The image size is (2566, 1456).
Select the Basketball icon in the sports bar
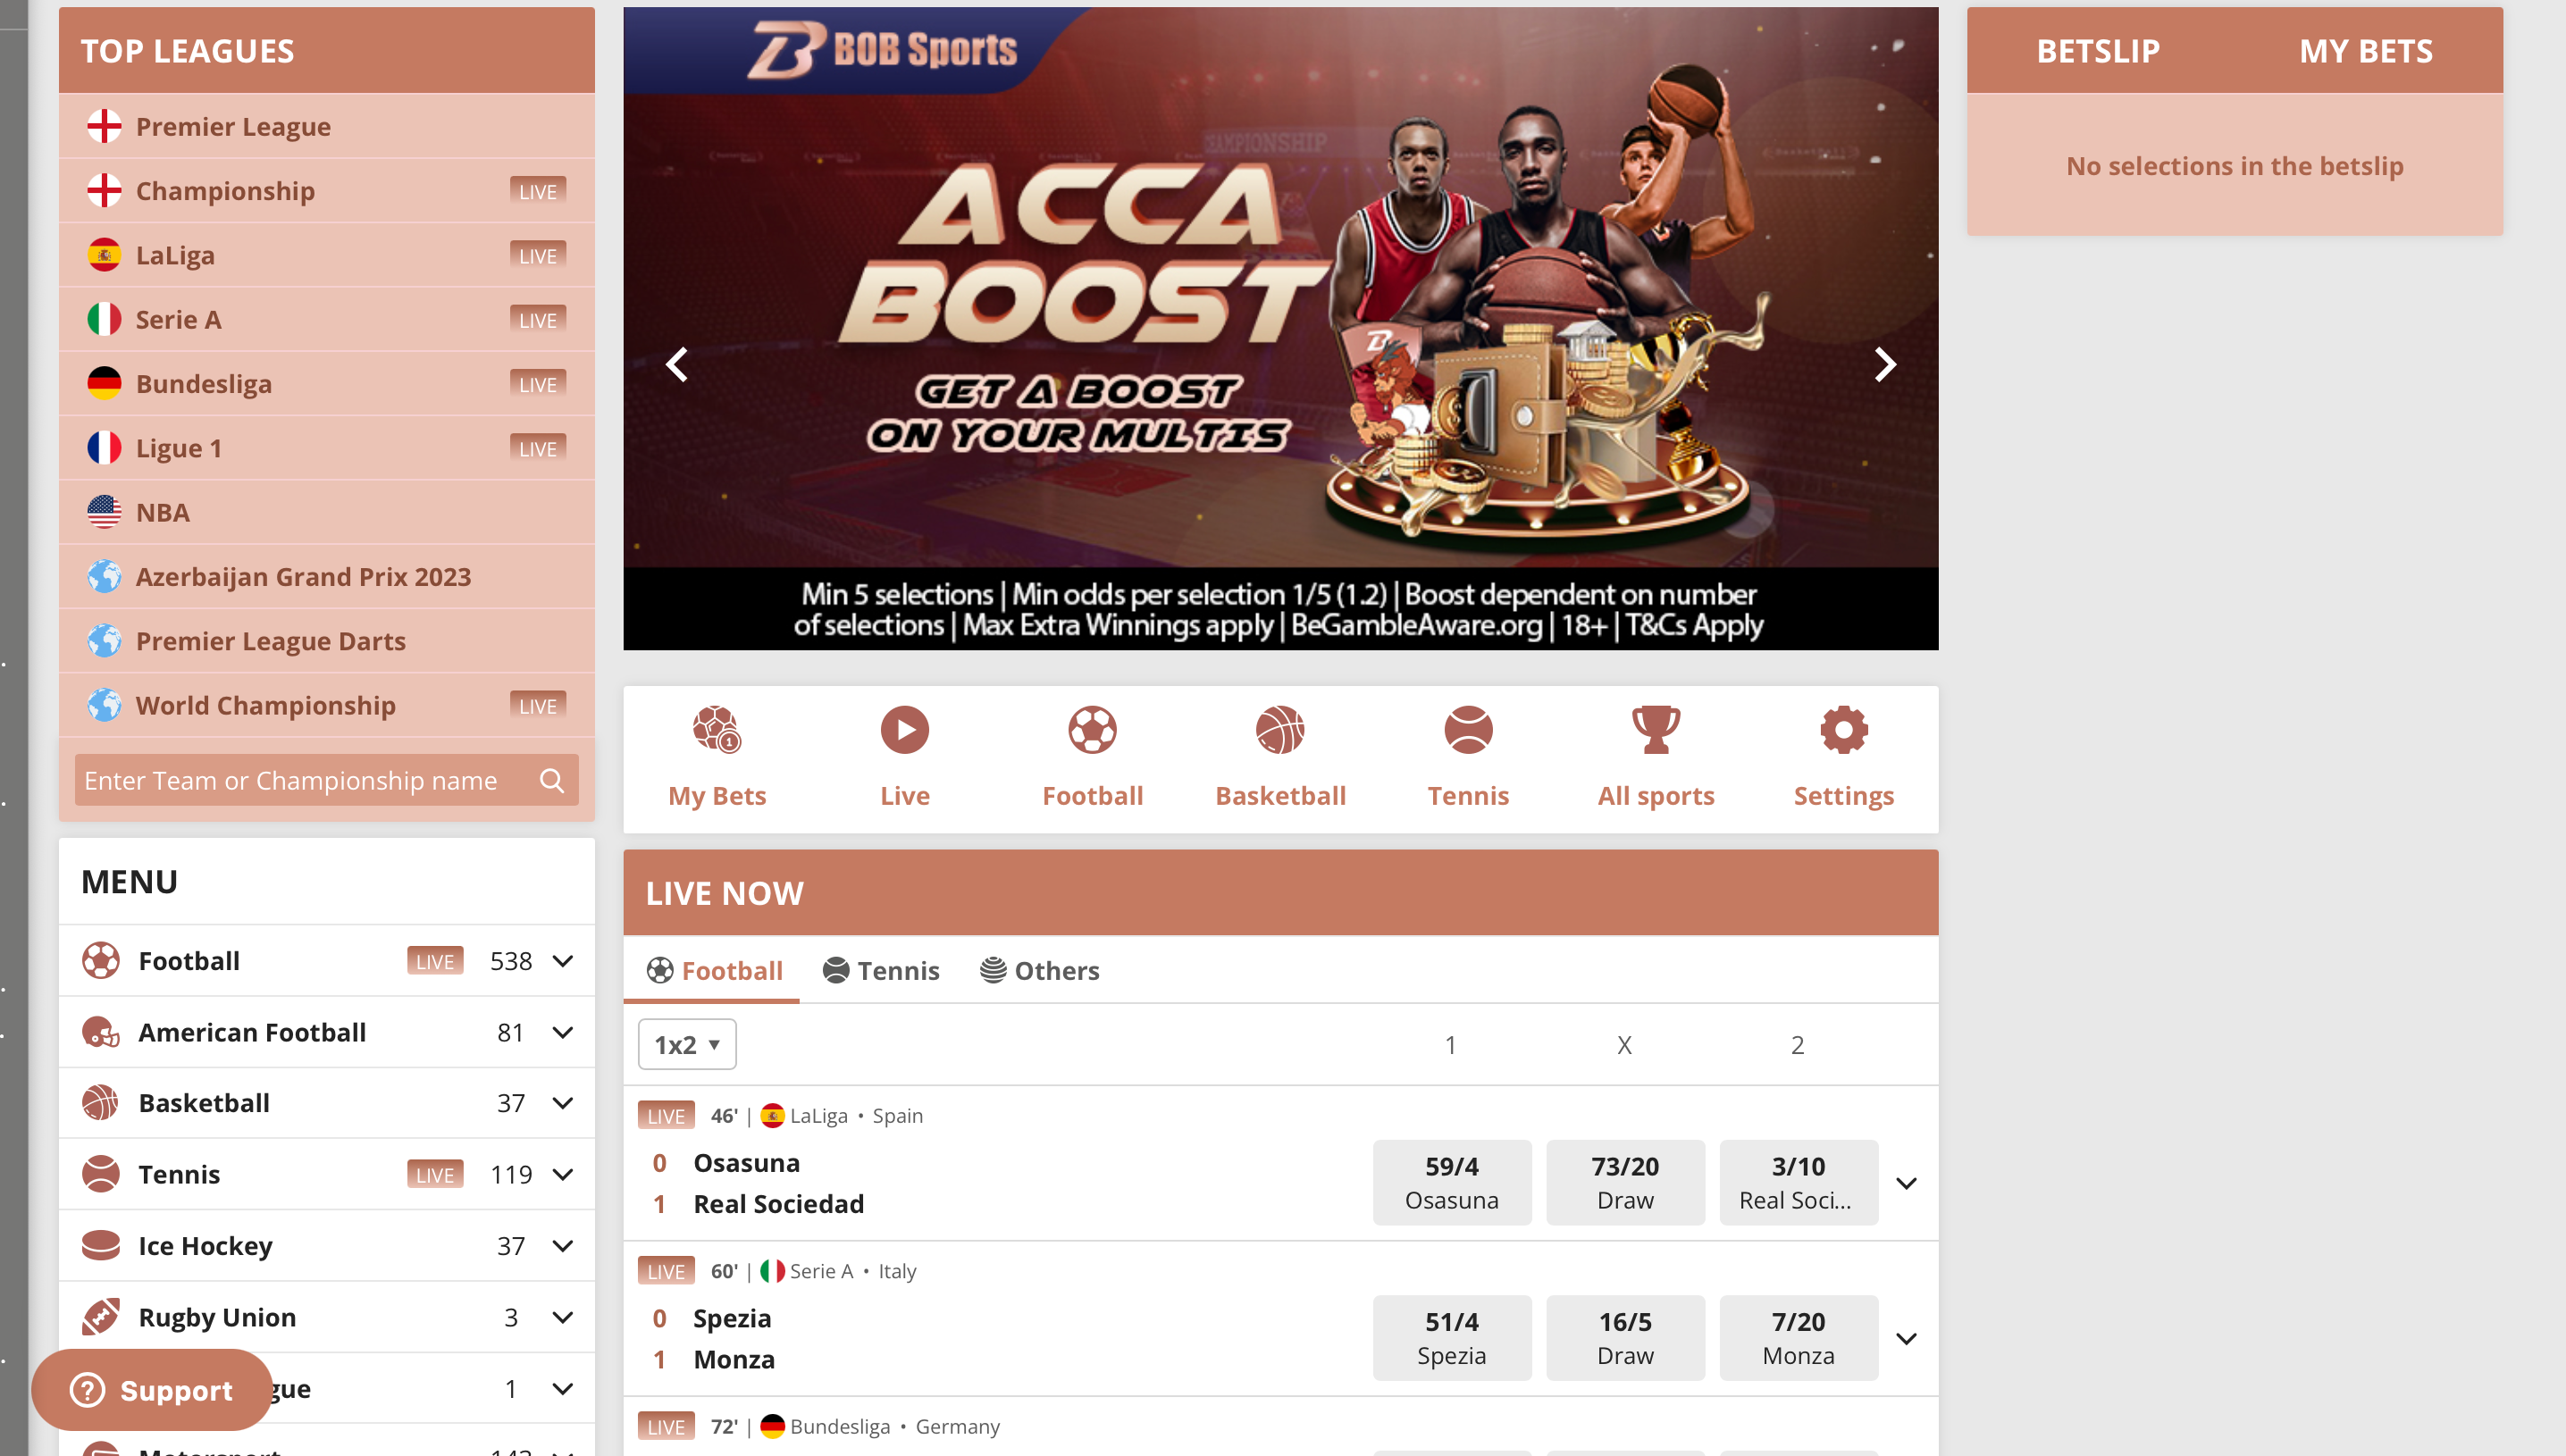coord(1280,729)
